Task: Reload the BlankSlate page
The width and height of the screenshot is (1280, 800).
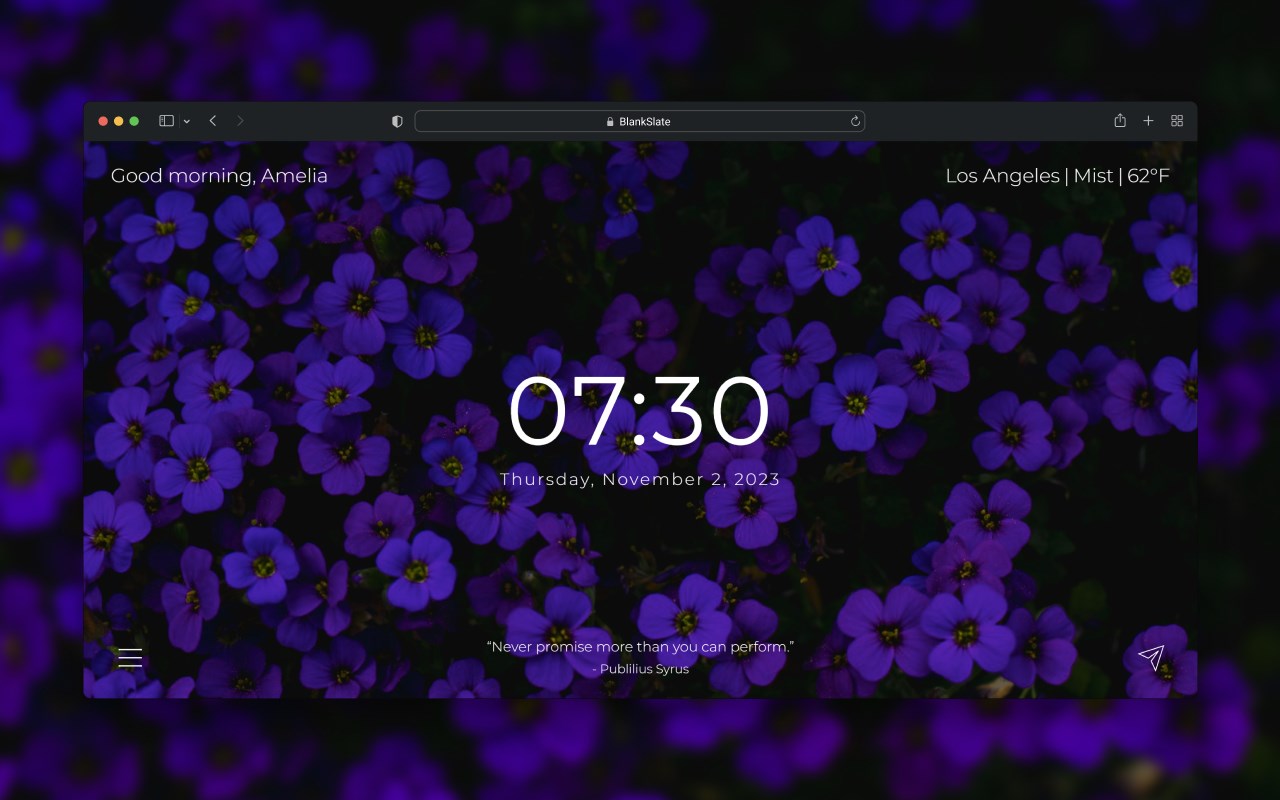Action: click(855, 121)
